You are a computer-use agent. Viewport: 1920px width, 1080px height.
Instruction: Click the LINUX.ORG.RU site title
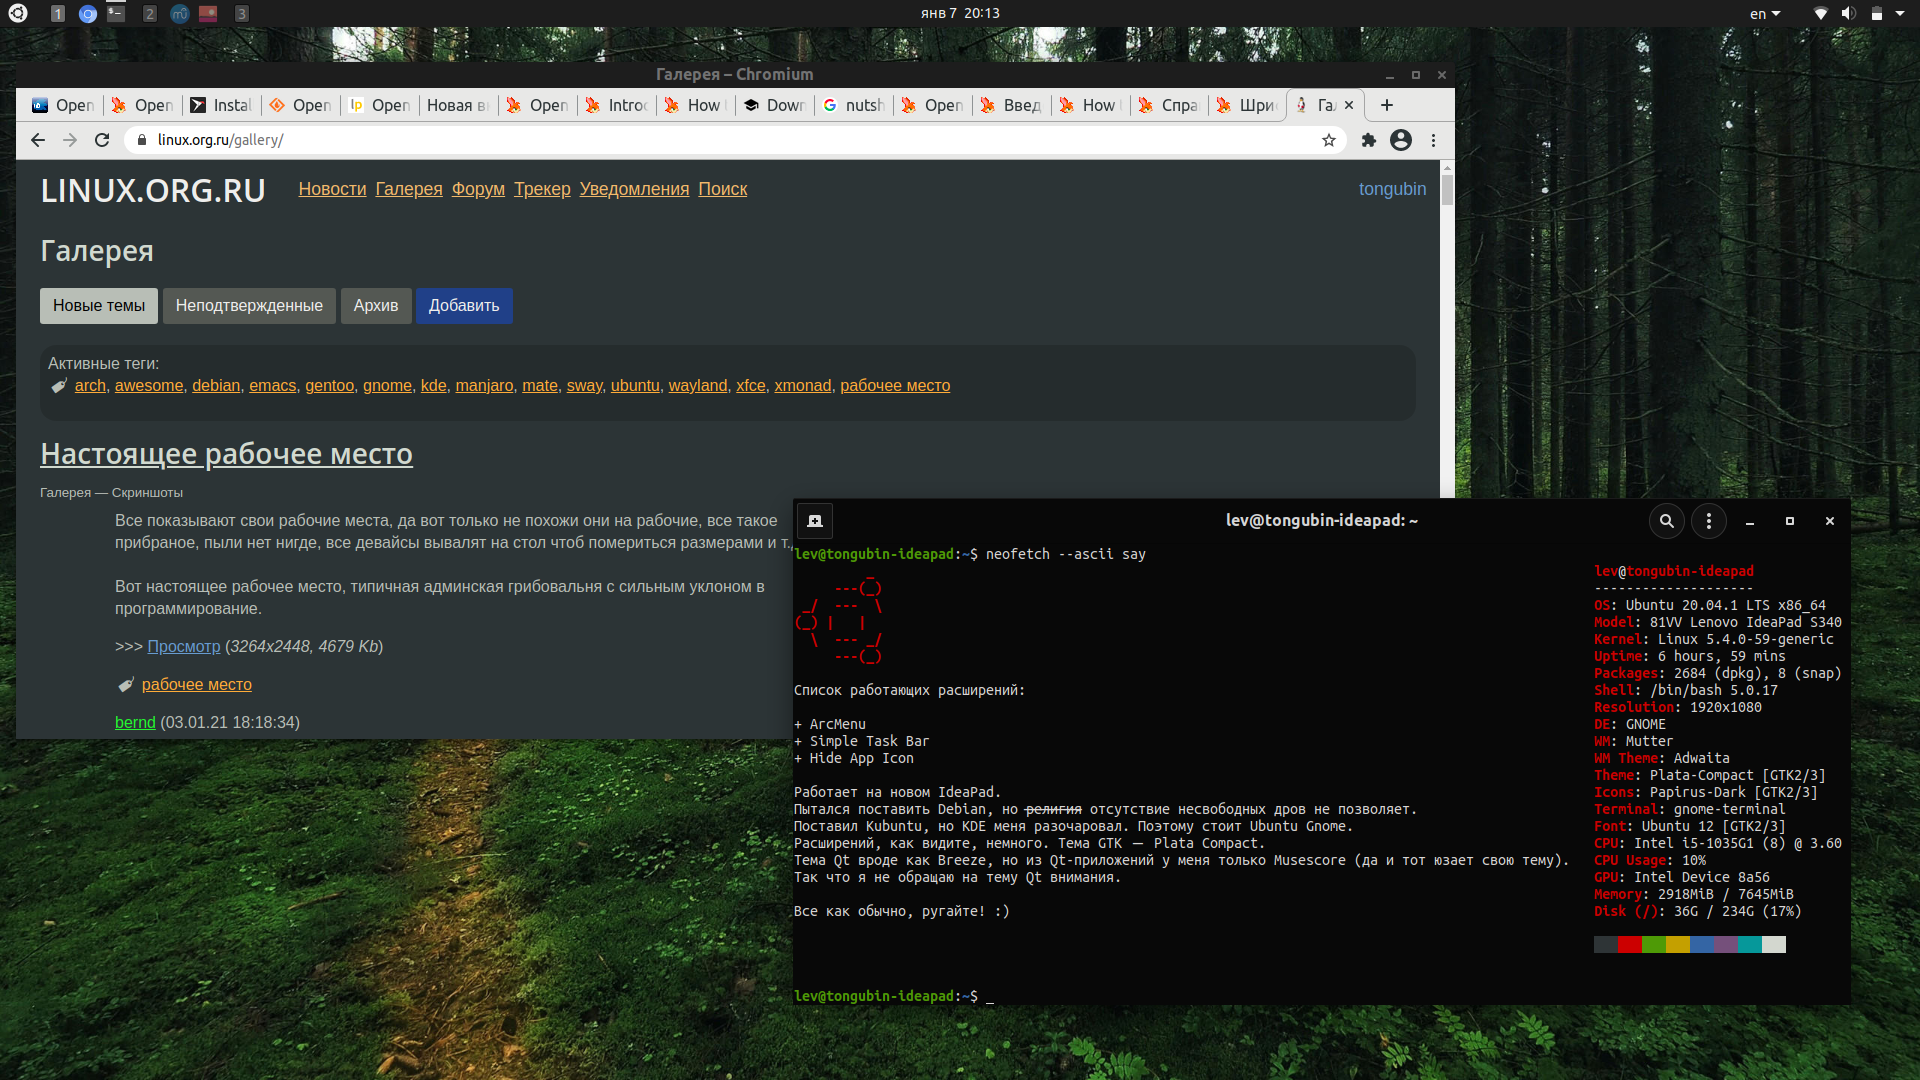(x=153, y=190)
